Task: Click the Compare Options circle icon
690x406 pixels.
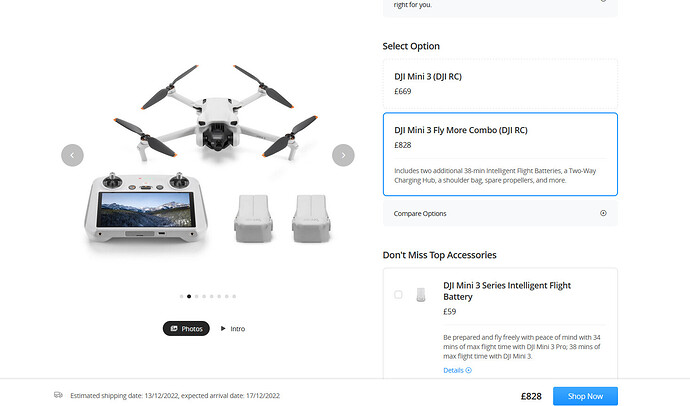Action: coord(603,213)
